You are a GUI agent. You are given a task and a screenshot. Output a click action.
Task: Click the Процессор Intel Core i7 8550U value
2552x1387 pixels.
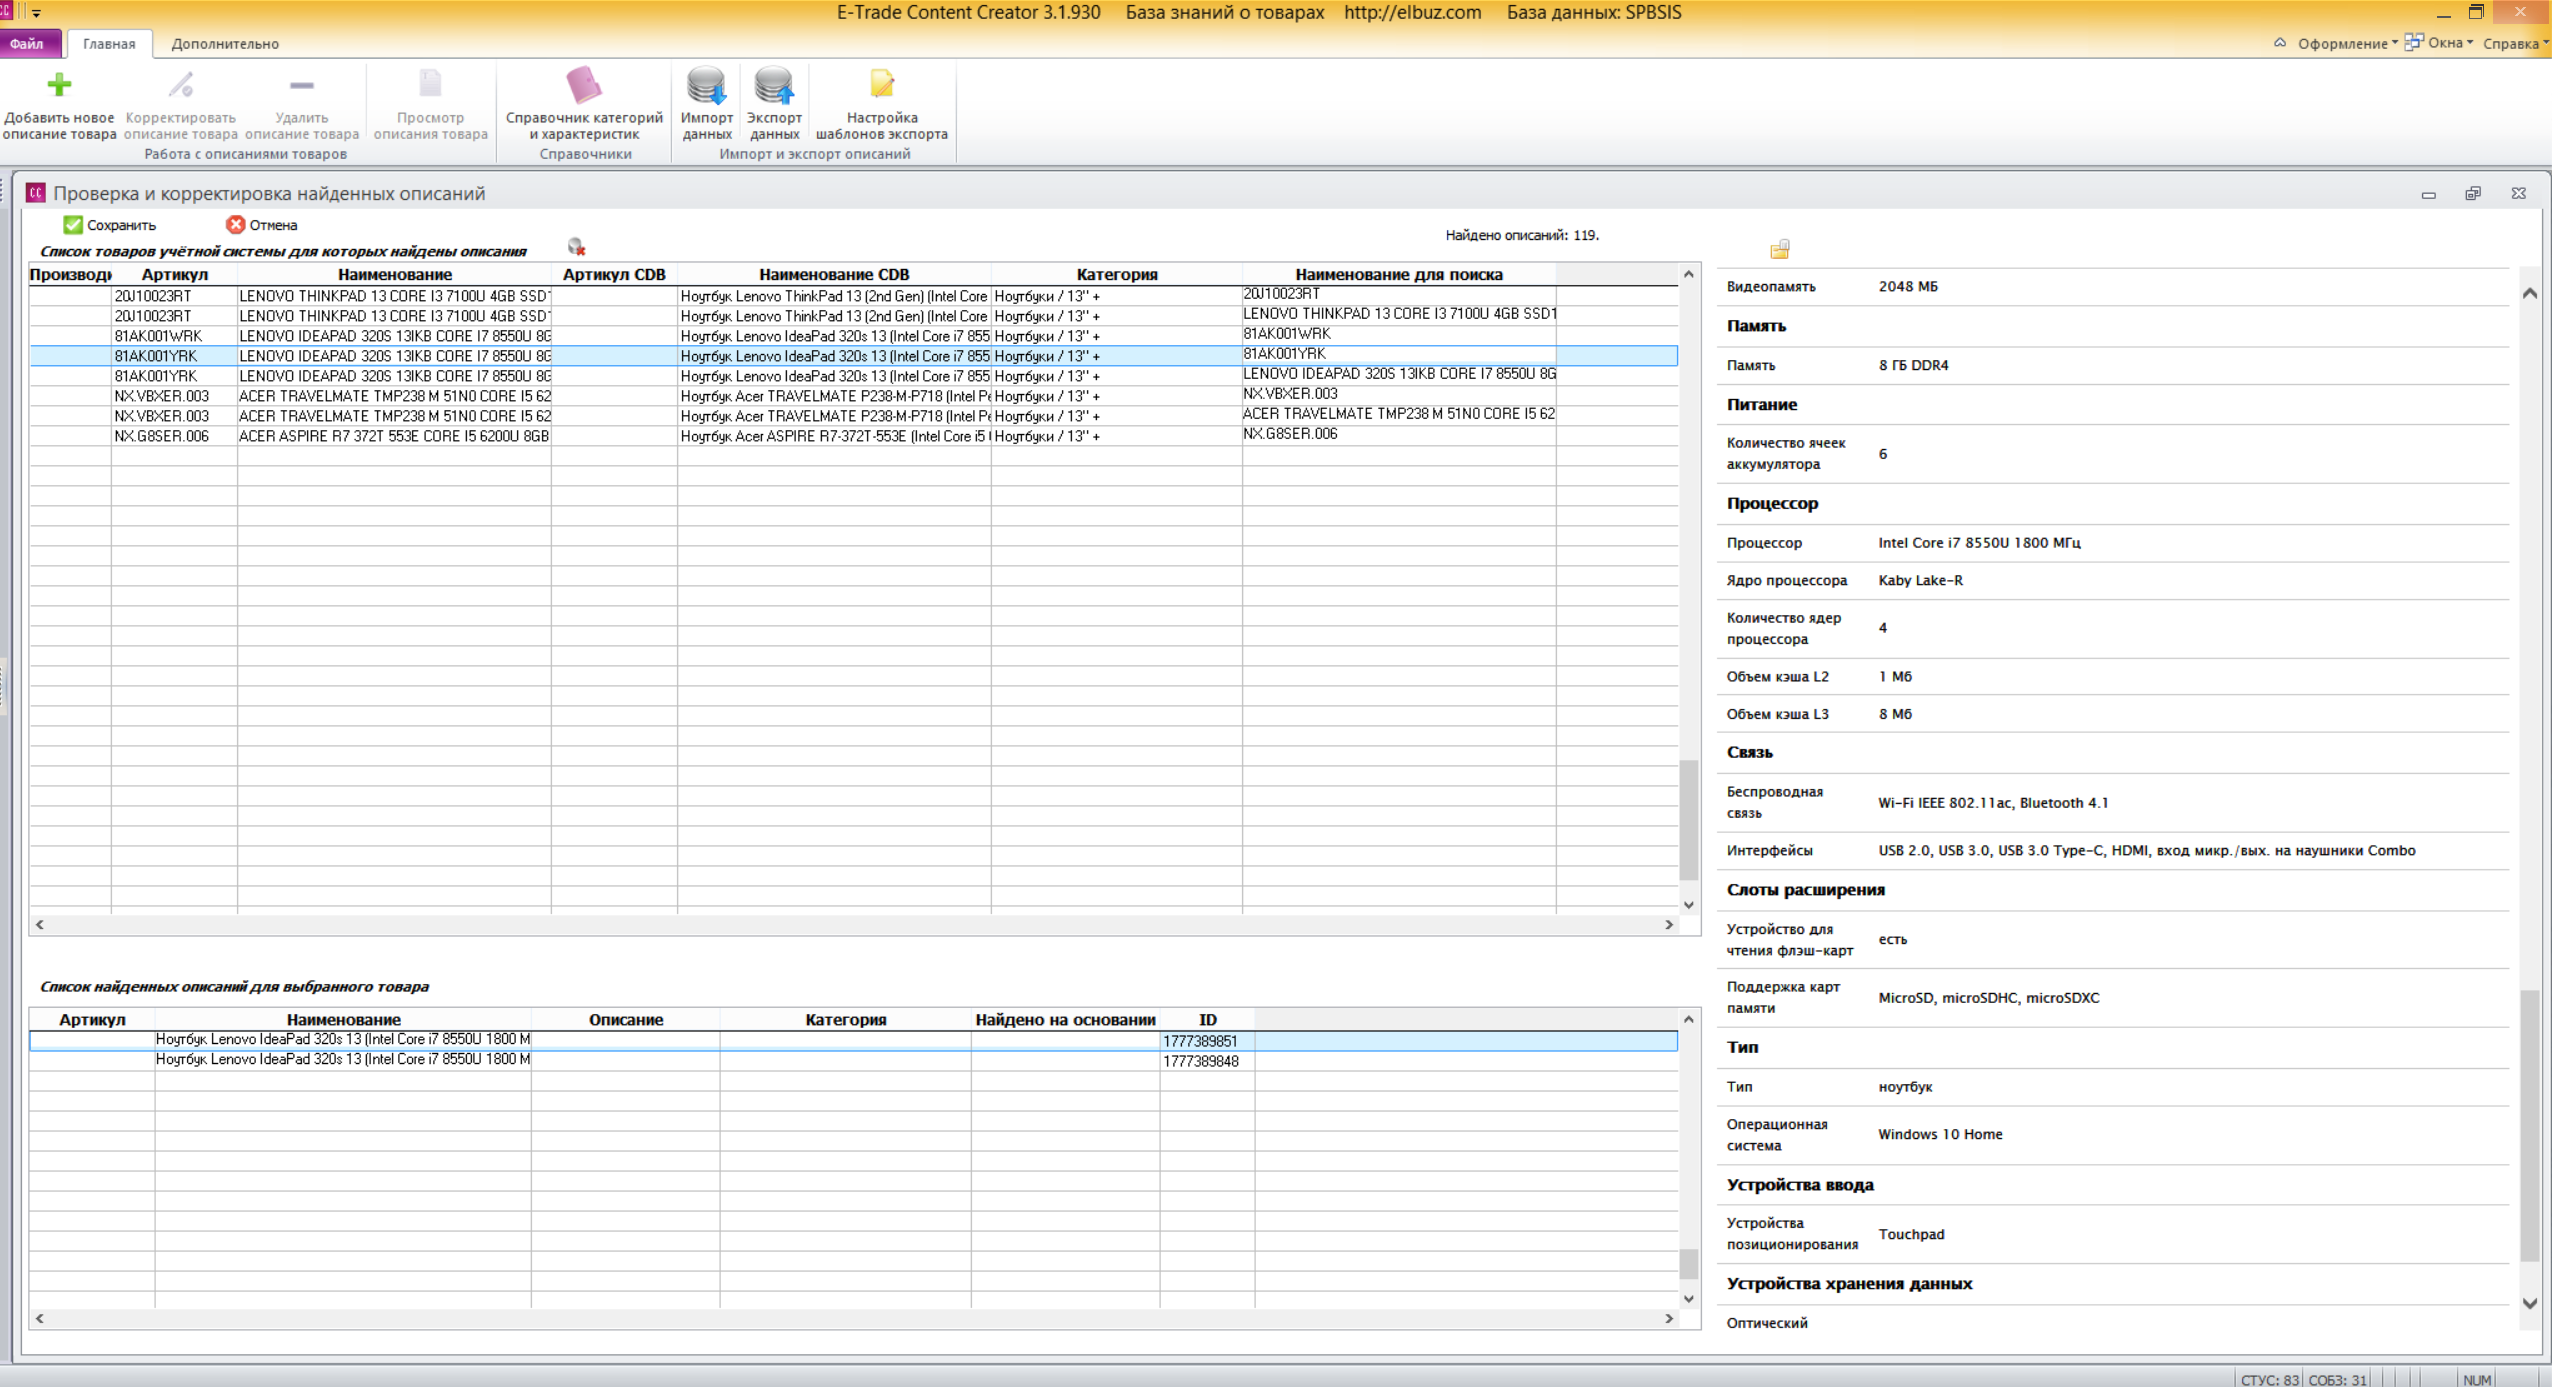coord(1979,542)
